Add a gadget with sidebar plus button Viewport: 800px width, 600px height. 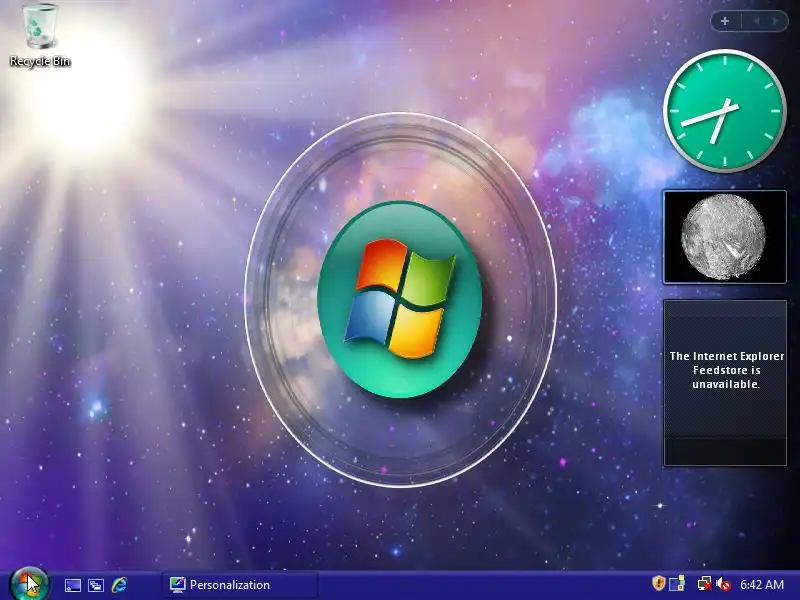(x=725, y=21)
